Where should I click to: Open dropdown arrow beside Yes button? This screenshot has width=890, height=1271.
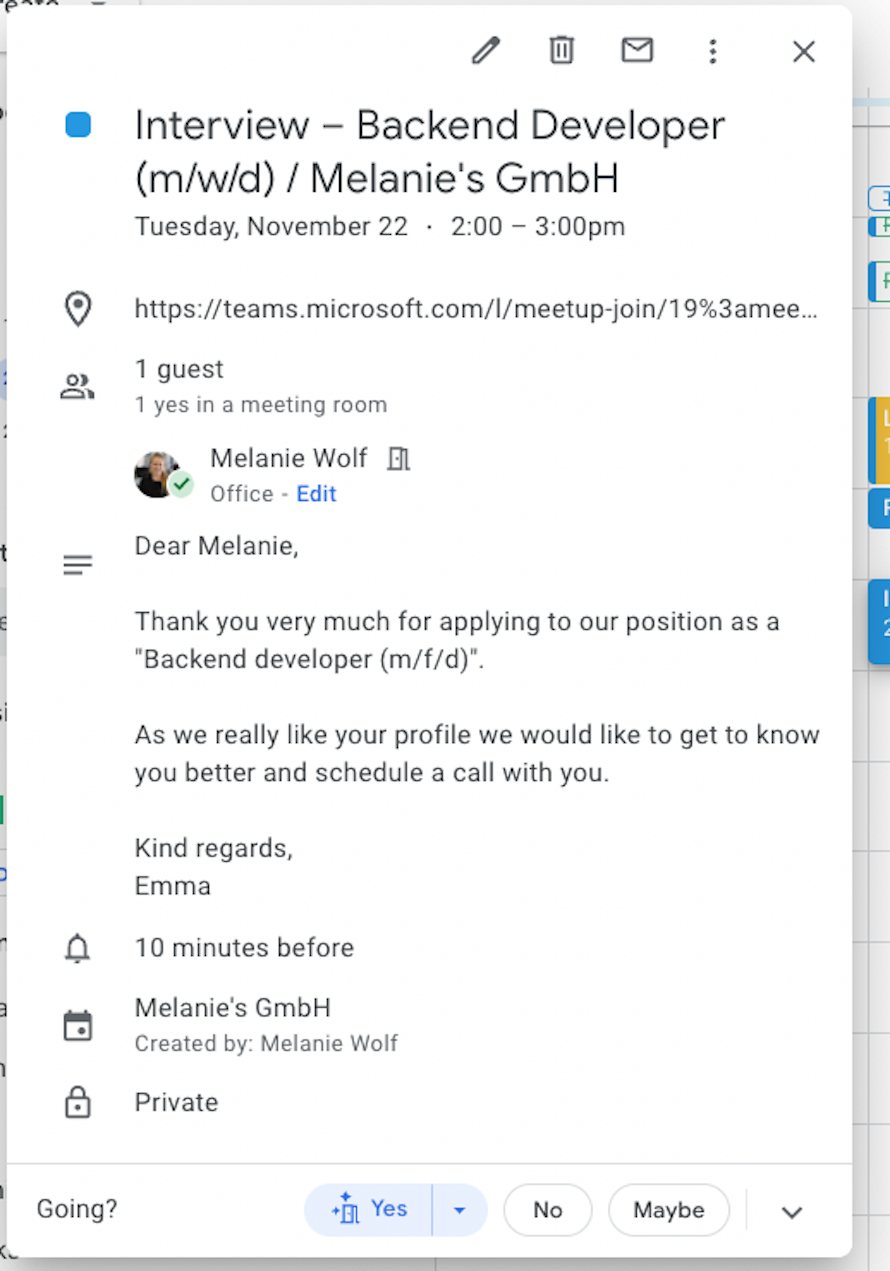click(459, 1210)
